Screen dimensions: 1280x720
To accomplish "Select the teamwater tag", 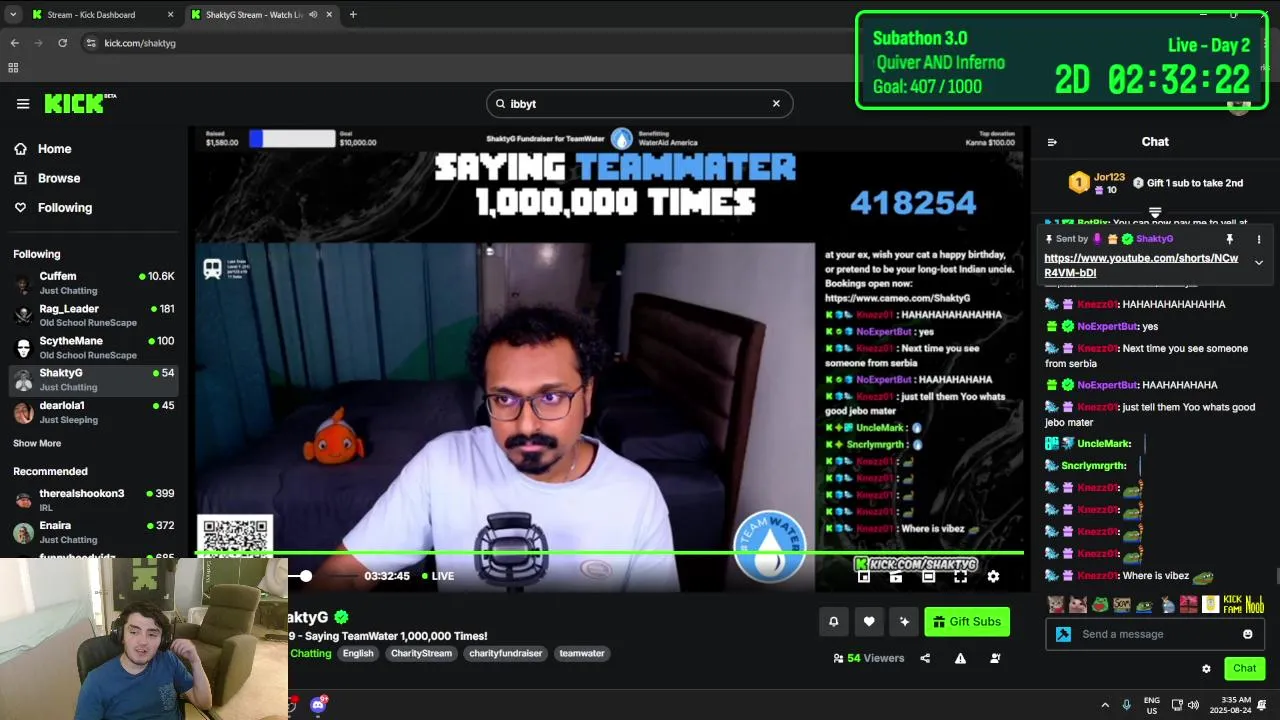I will tap(582, 653).
